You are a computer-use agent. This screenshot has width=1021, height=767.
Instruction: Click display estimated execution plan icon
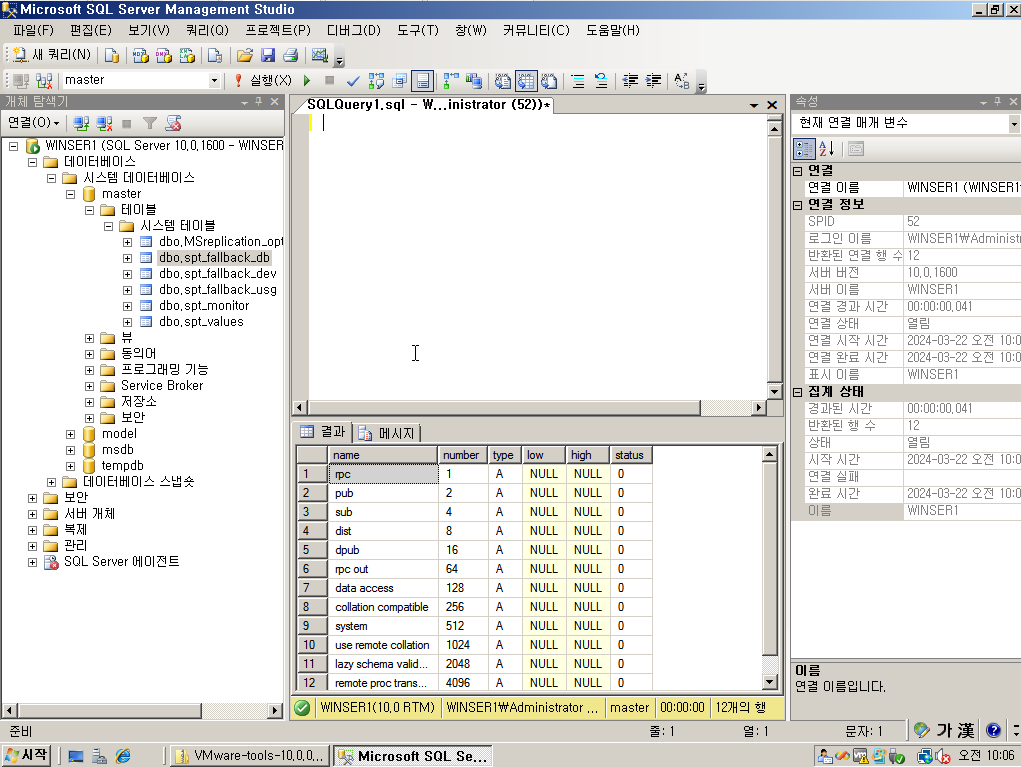point(376,81)
